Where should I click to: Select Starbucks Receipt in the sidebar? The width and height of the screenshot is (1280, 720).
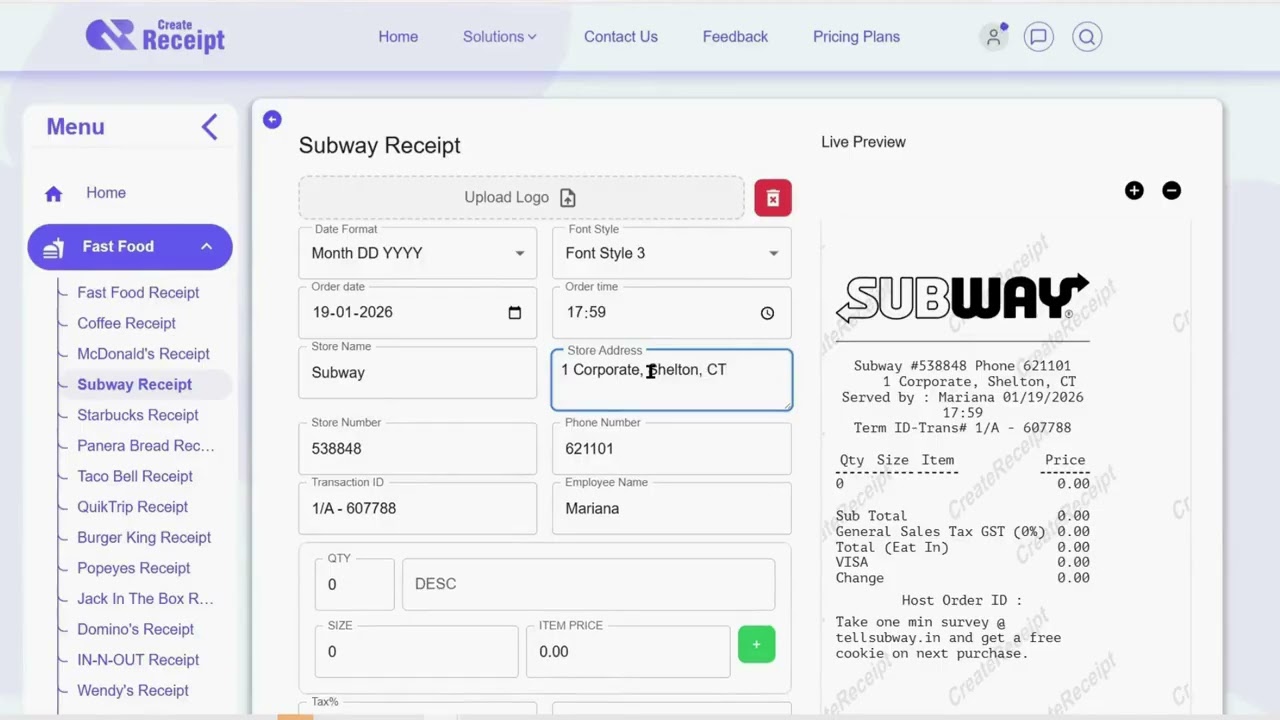point(138,415)
